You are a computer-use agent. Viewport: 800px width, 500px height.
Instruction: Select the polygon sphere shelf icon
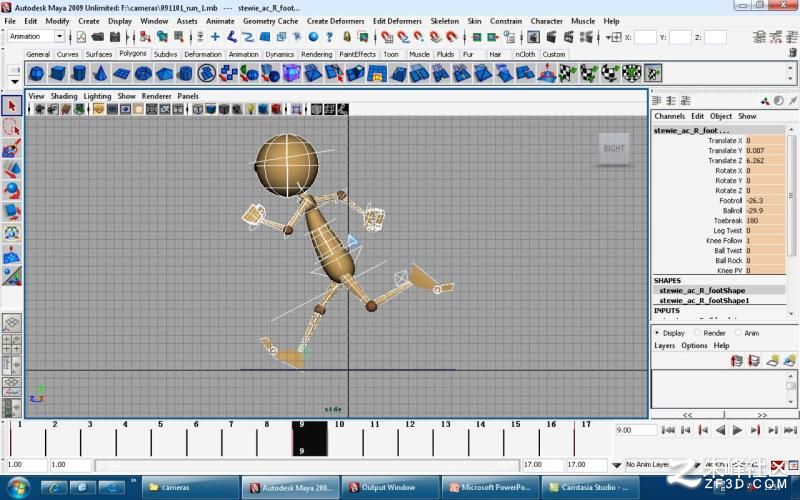(x=36, y=73)
